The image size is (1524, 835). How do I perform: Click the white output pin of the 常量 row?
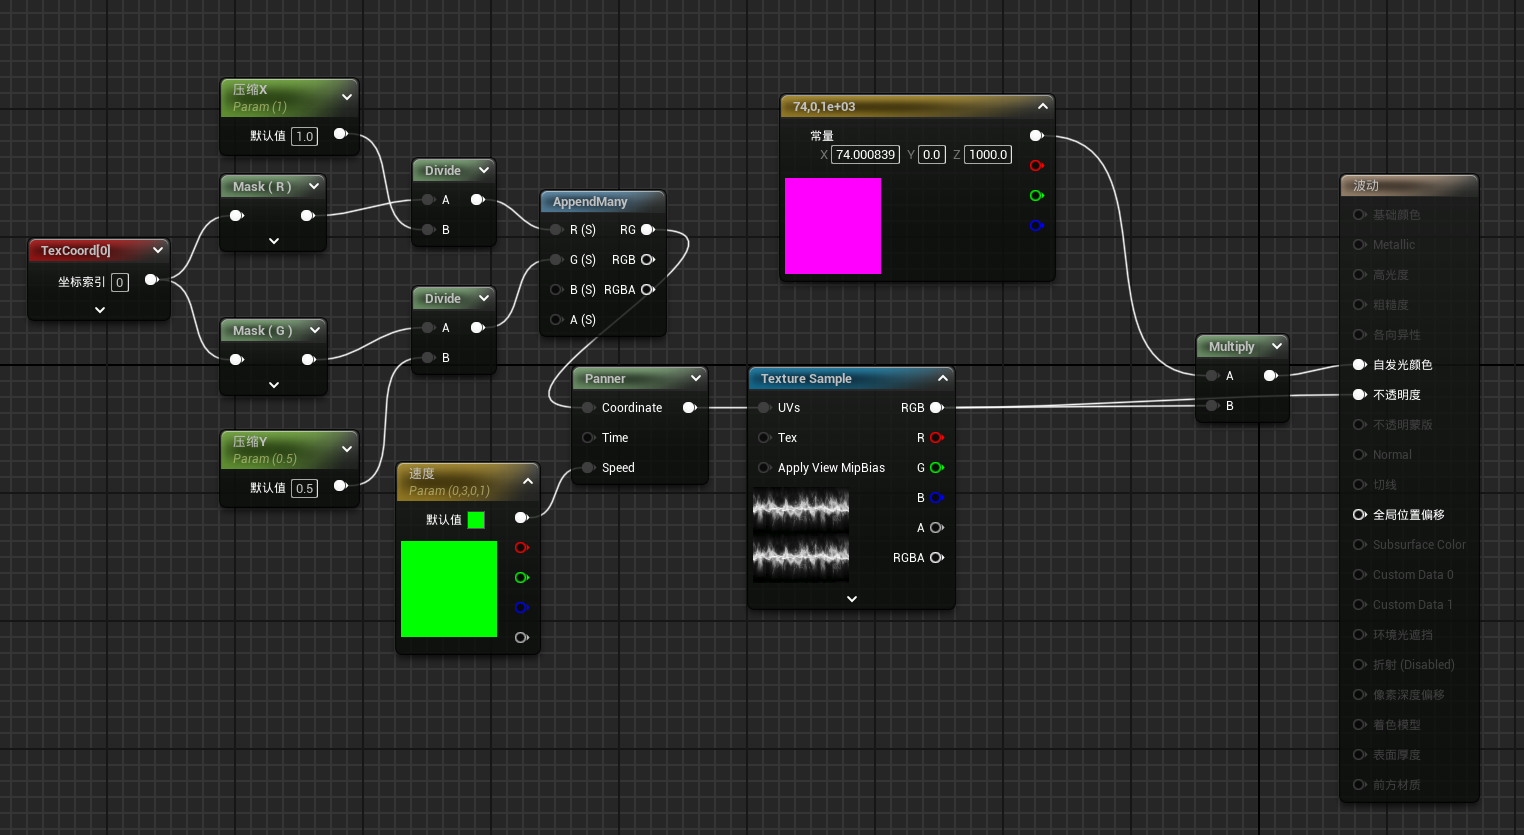(1037, 136)
